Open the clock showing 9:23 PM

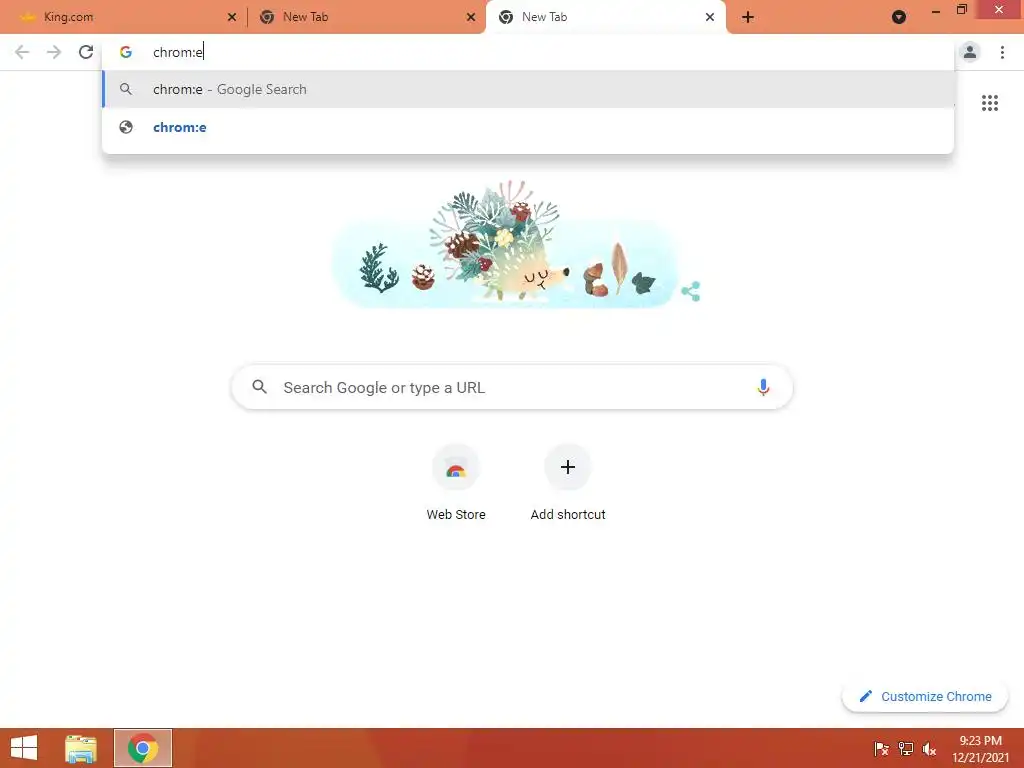click(980, 748)
